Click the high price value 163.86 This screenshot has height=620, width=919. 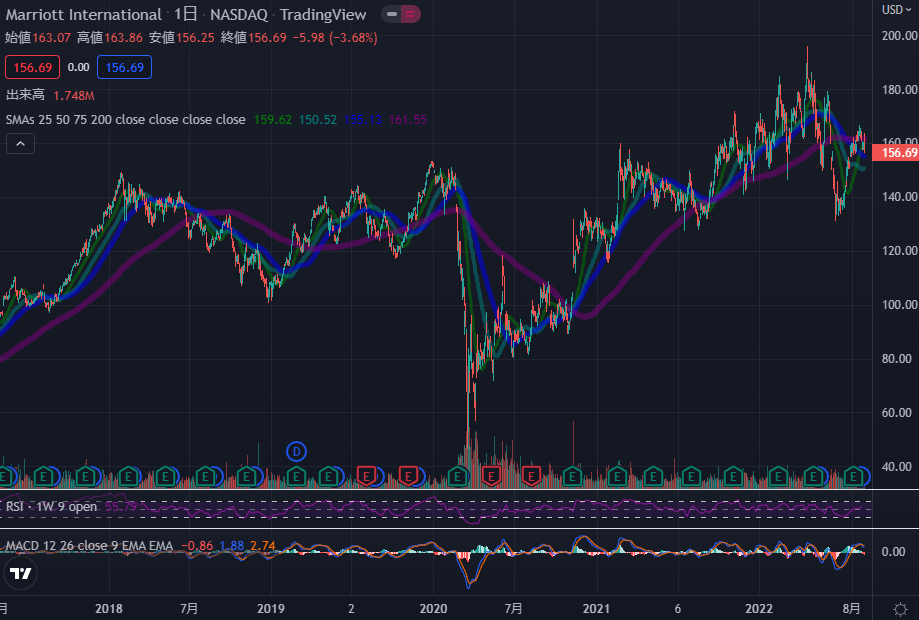[x=124, y=38]
